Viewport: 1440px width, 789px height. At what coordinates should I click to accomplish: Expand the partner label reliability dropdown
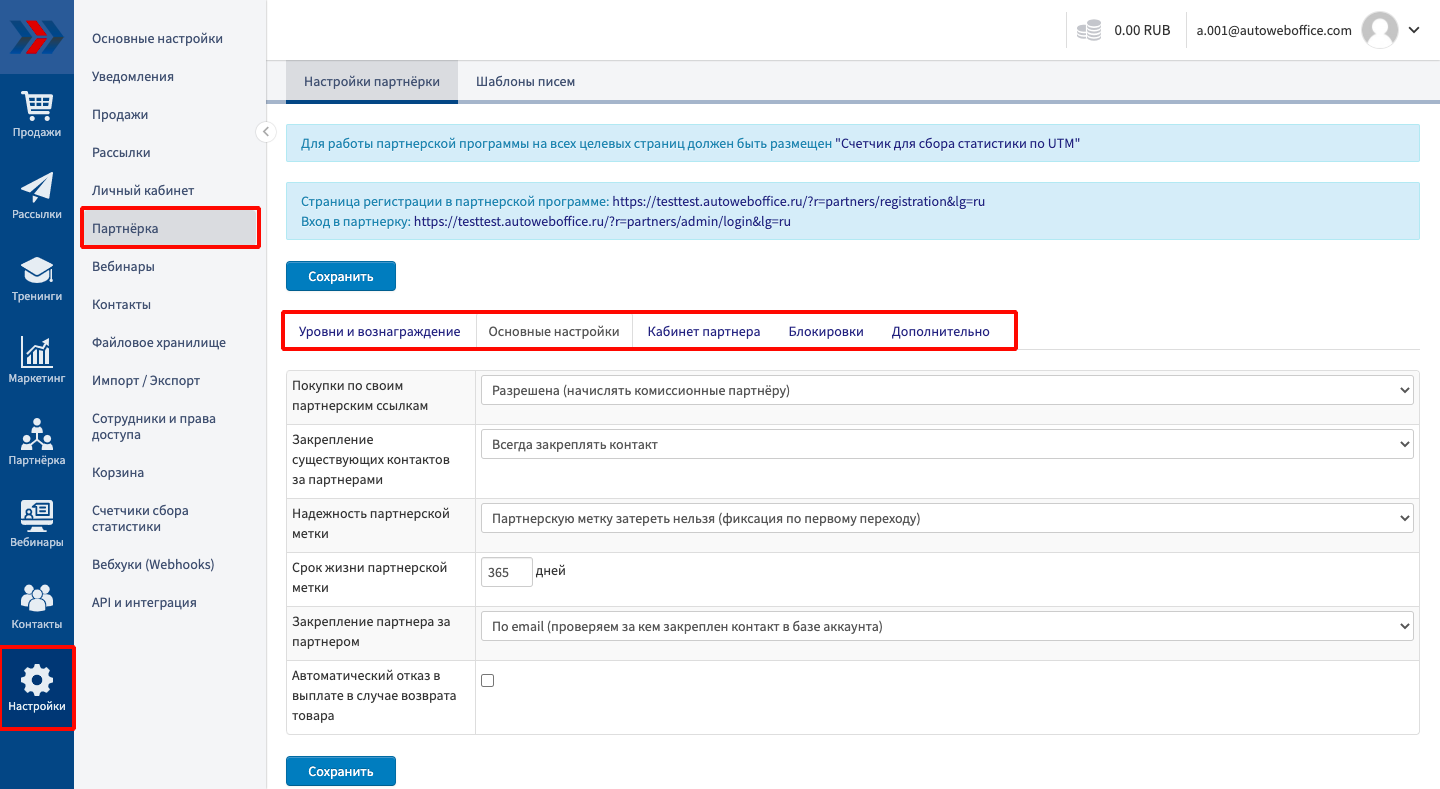(946, 518)
